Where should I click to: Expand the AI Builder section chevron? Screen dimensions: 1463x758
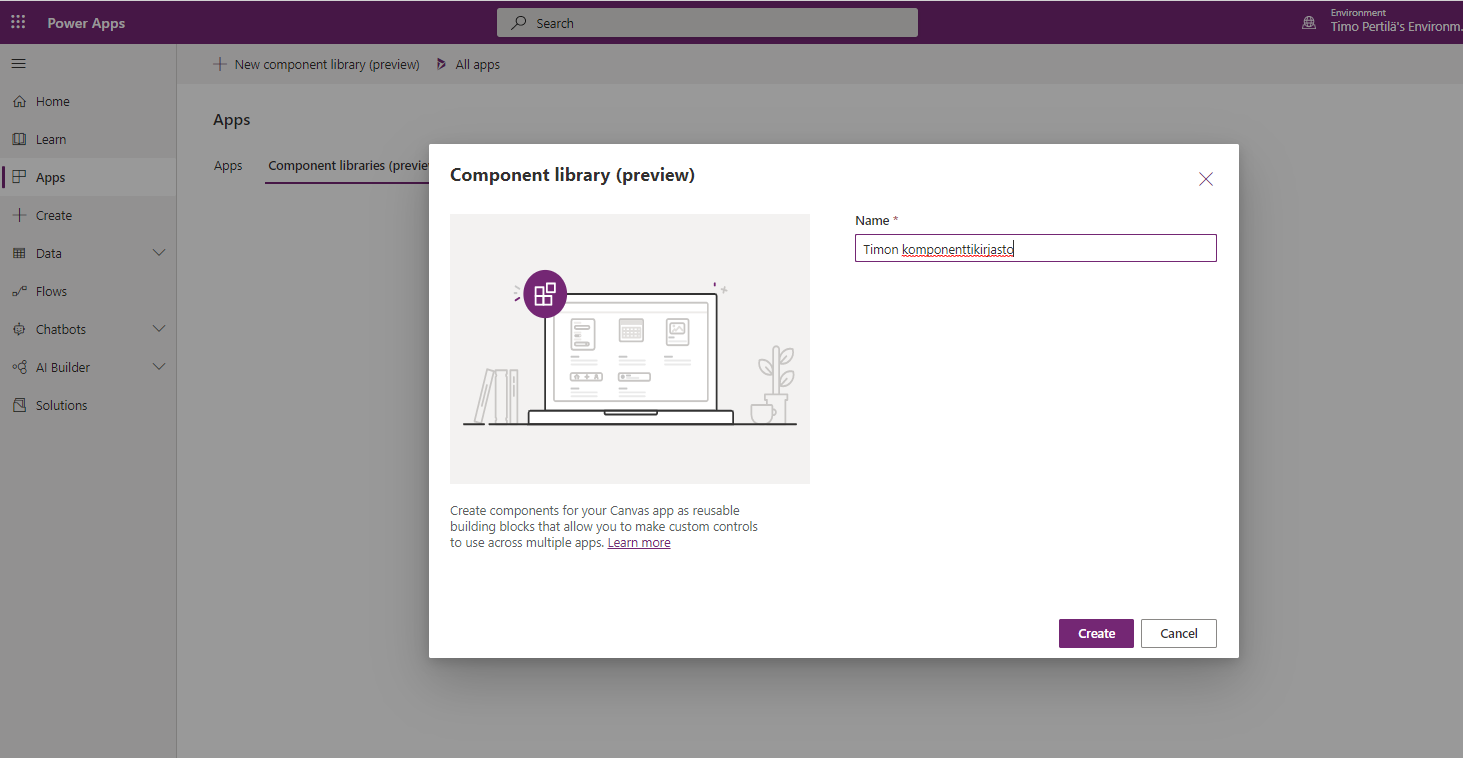tap(158, 367)
